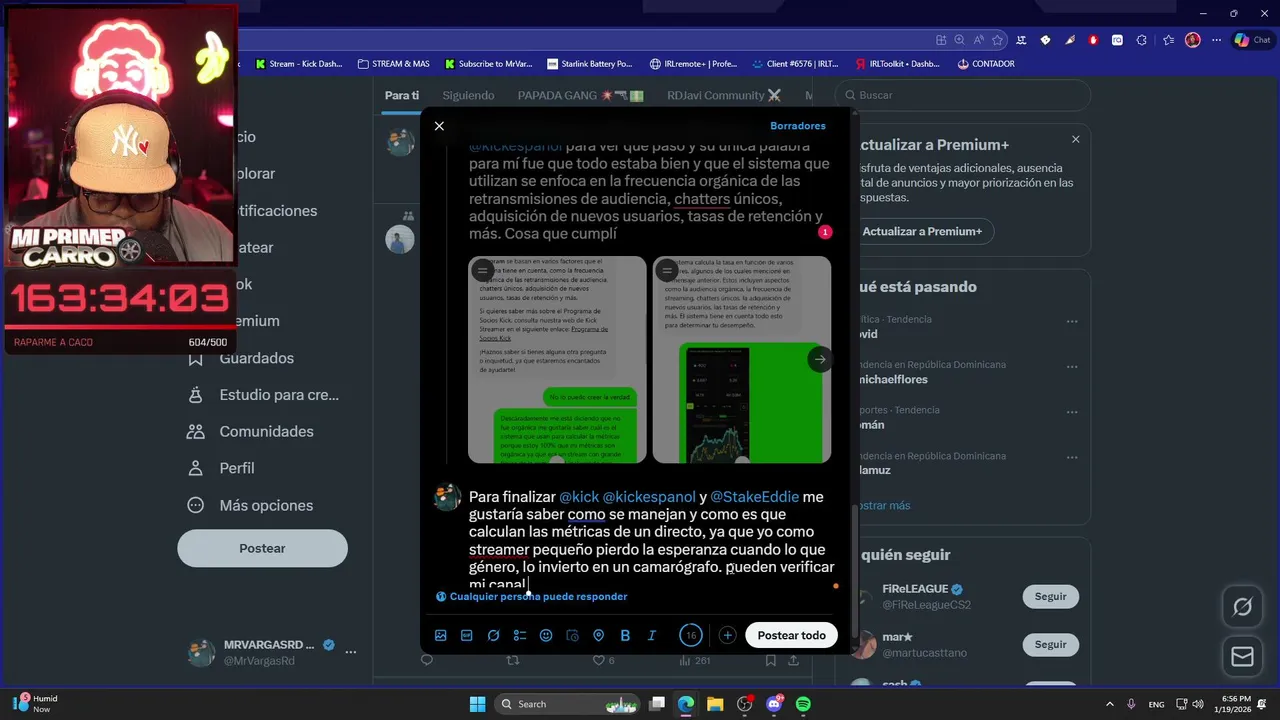Switch to the PAPADA GANG tab
Viewport: 1280px width, 720px height.
click(580, 95)
